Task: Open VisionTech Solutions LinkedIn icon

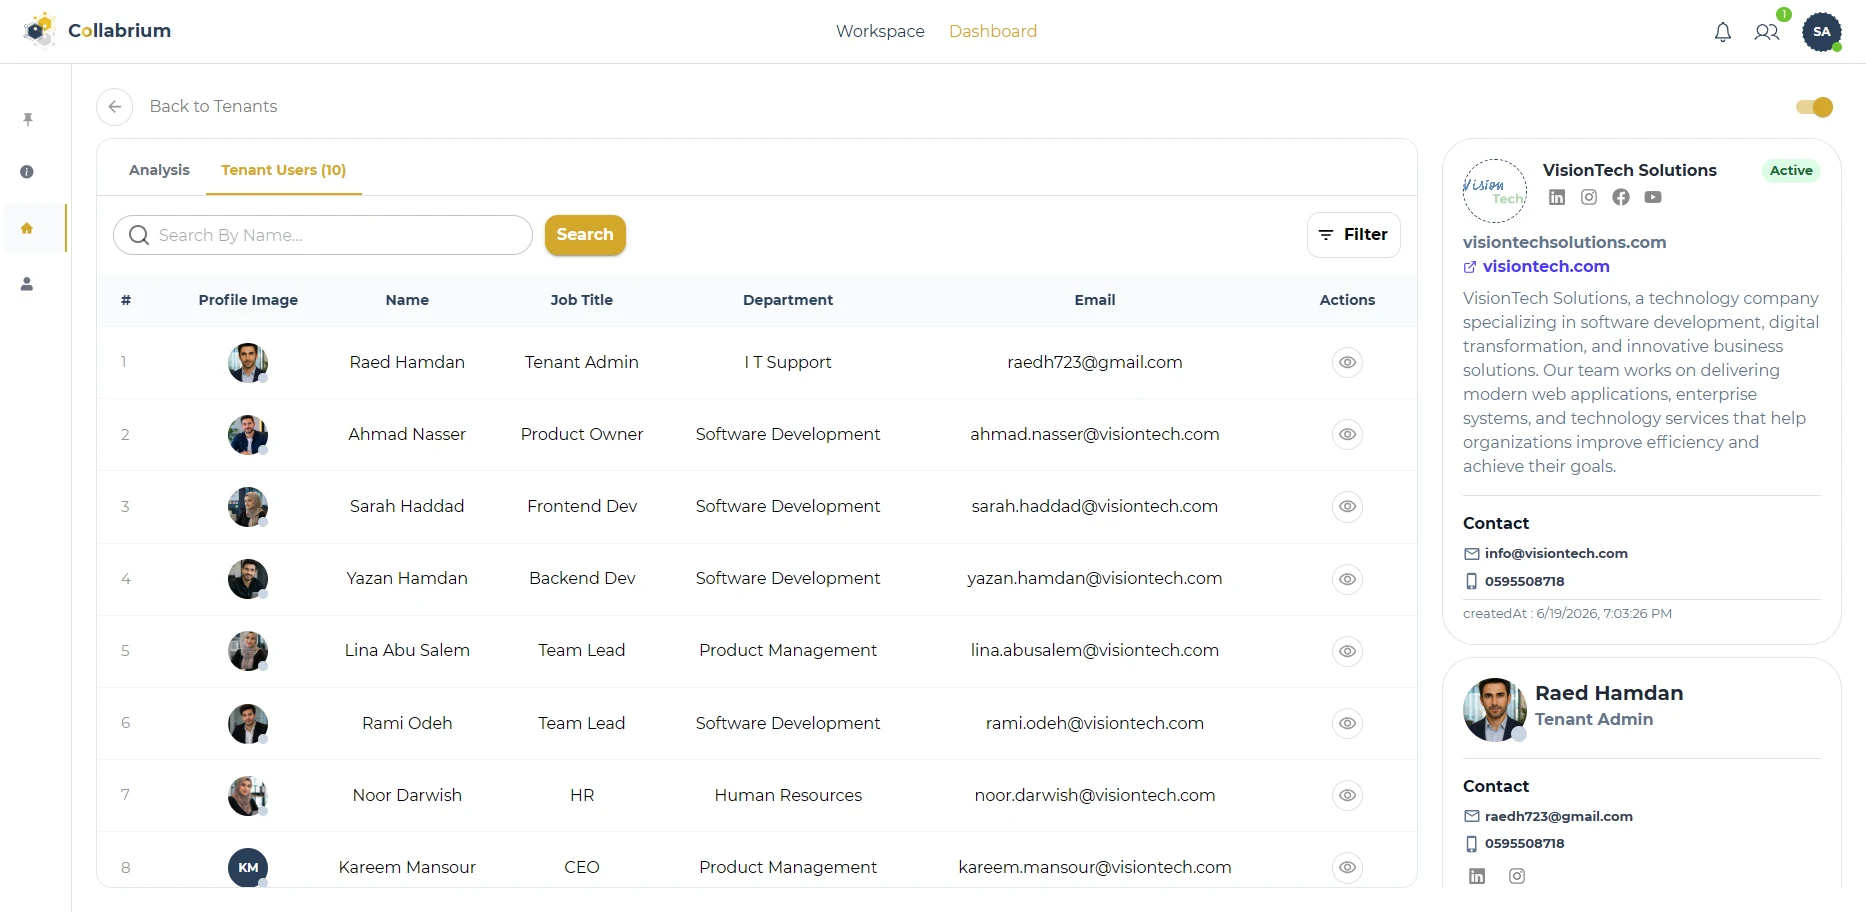Action: point(1557,197)
